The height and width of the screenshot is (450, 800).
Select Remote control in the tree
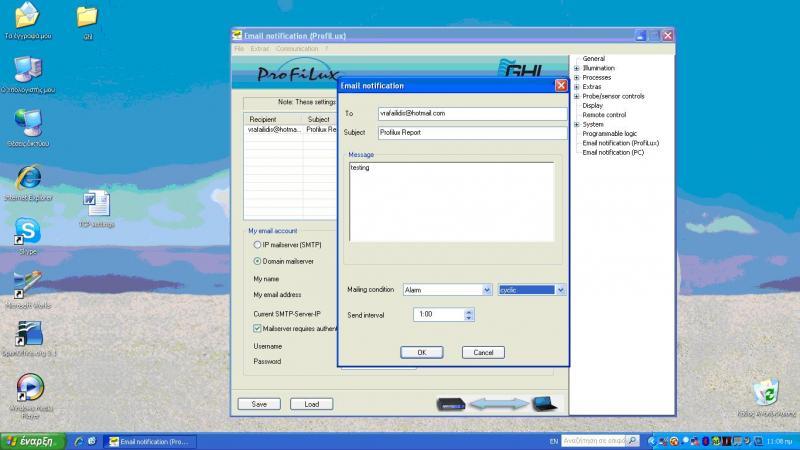coord(604,115)
